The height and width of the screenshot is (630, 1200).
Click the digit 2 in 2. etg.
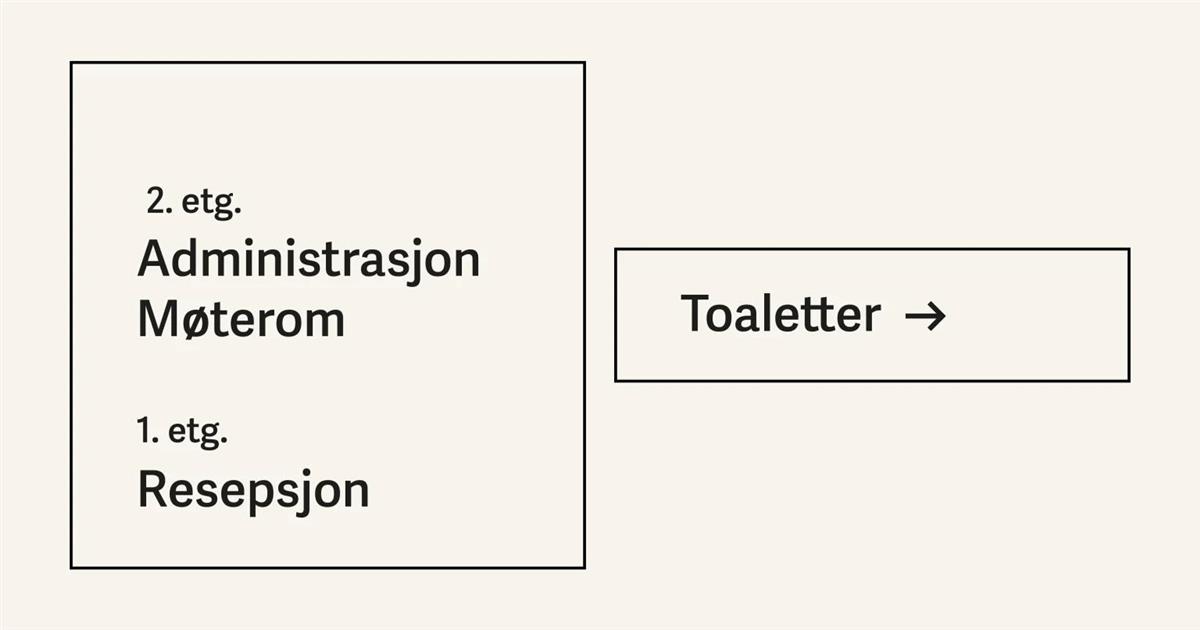pyautogui.click(x=157, y=202)
